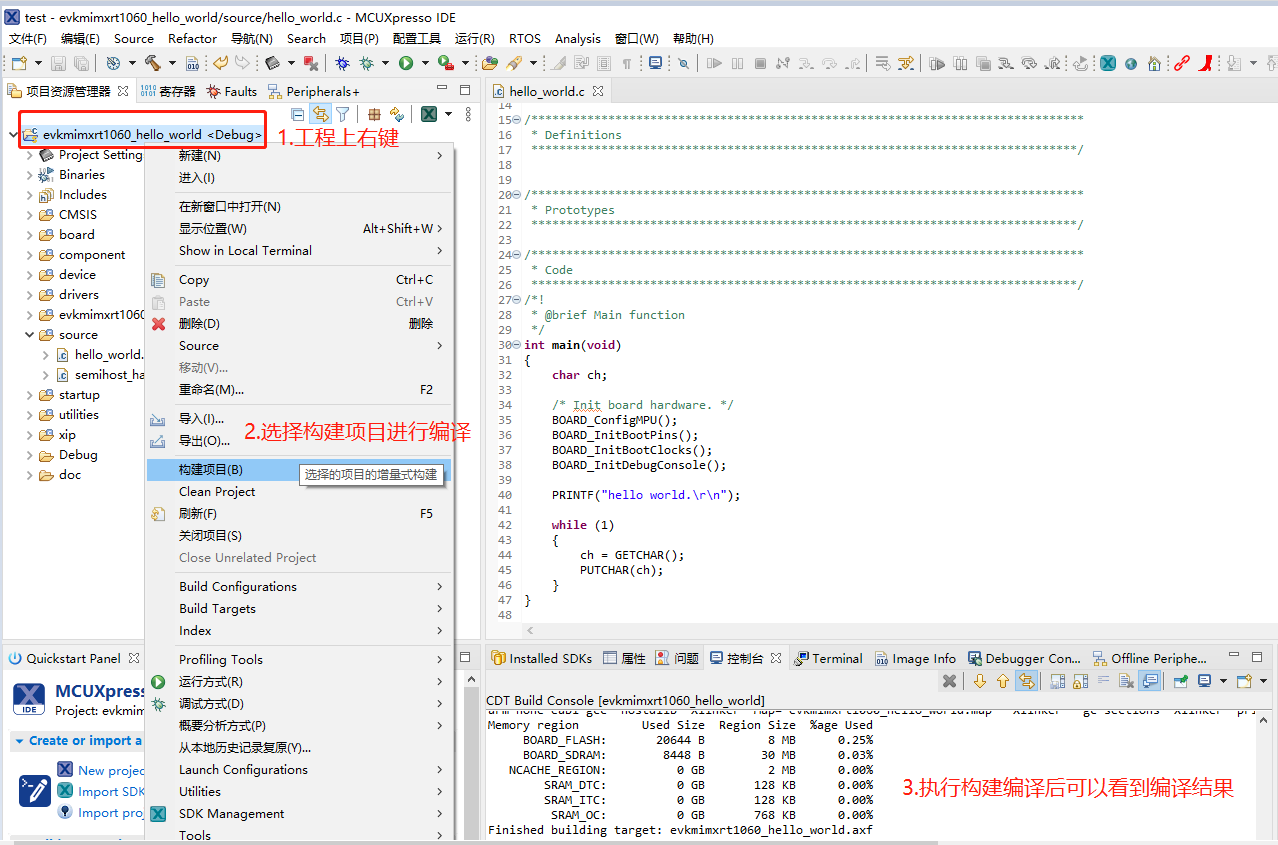Image resolution: width=1278 pixels, height=845 pixels.
Task: Click the green X icon in explorer toolbar
Action: coord(429,114)
